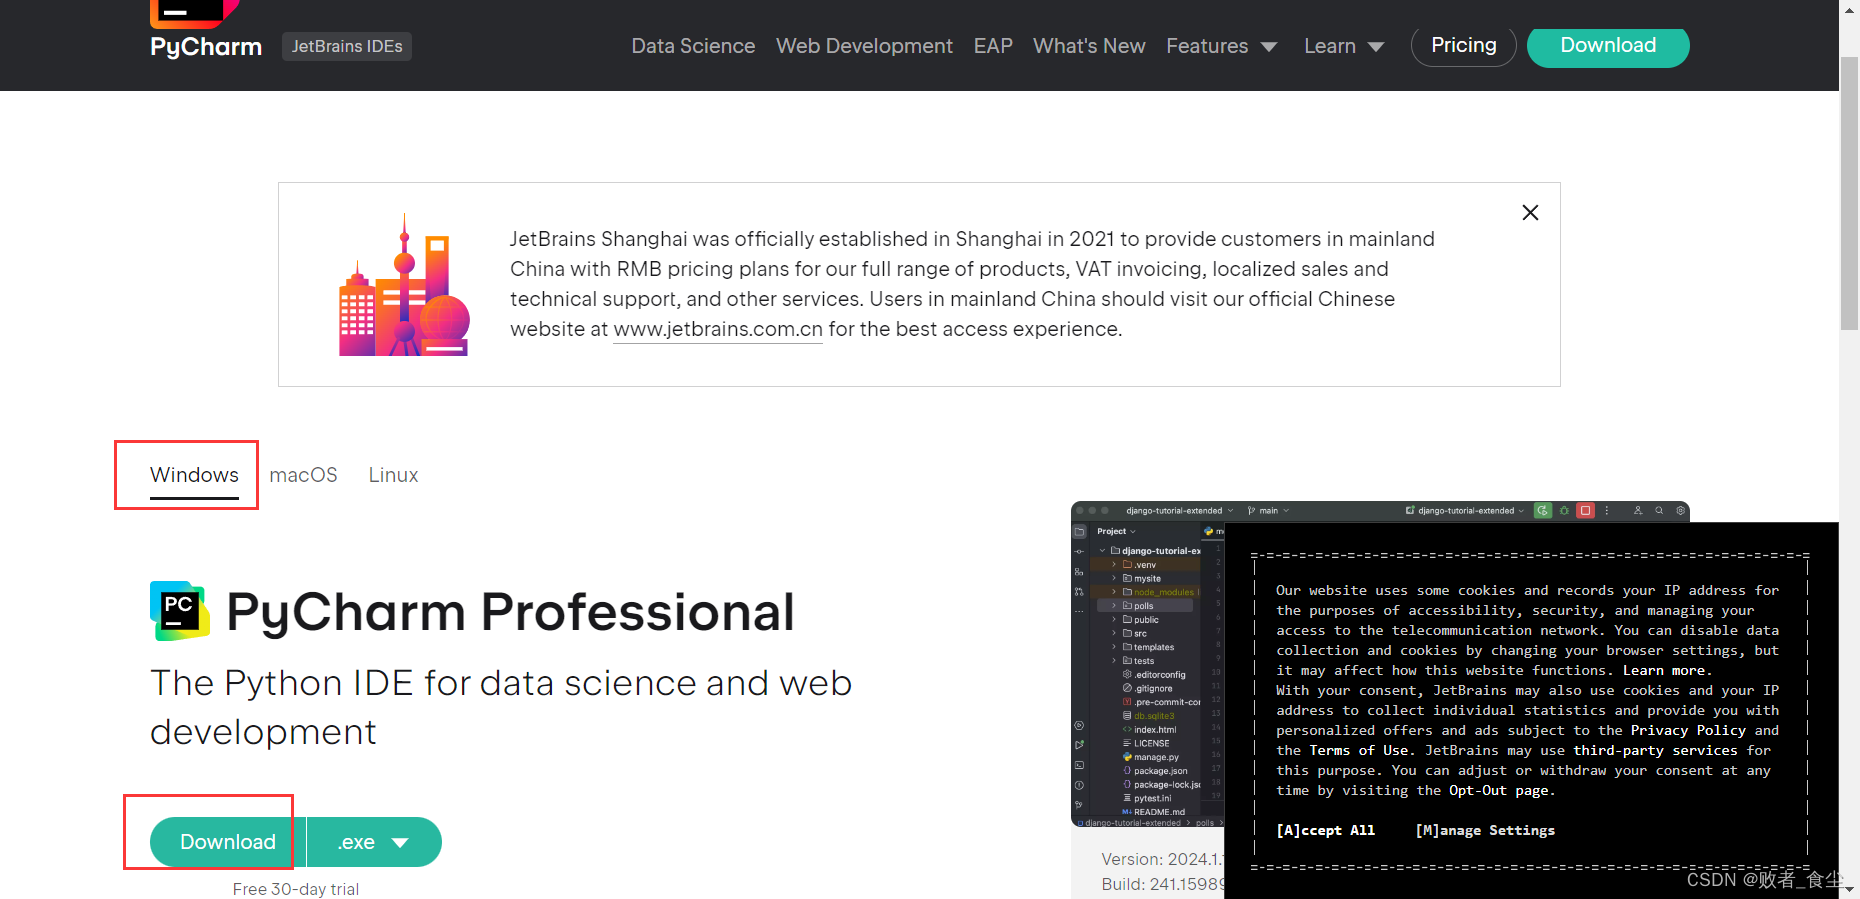Image resolution: width=1860 pixels, height=899 pixels.
Task: Expand the Features dropdown menu
Action: (x=1221, y=46)
